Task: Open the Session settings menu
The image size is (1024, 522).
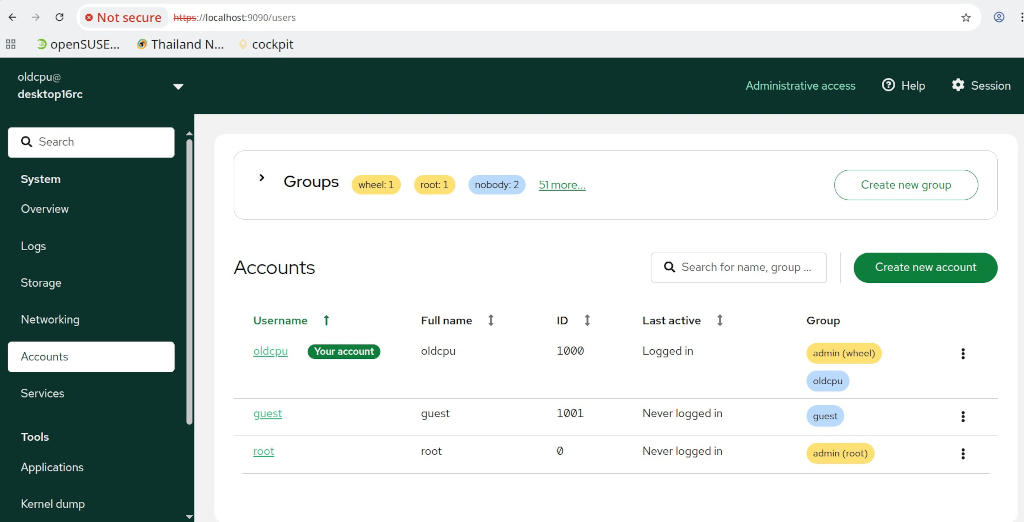Action: pos(980,86)
